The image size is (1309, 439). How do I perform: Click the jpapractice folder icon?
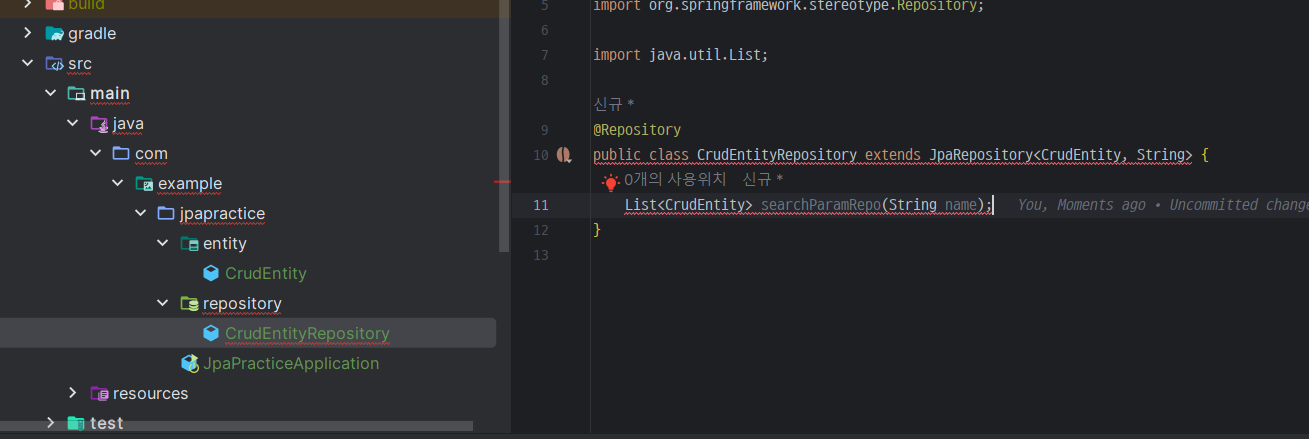tap(166, 213)
